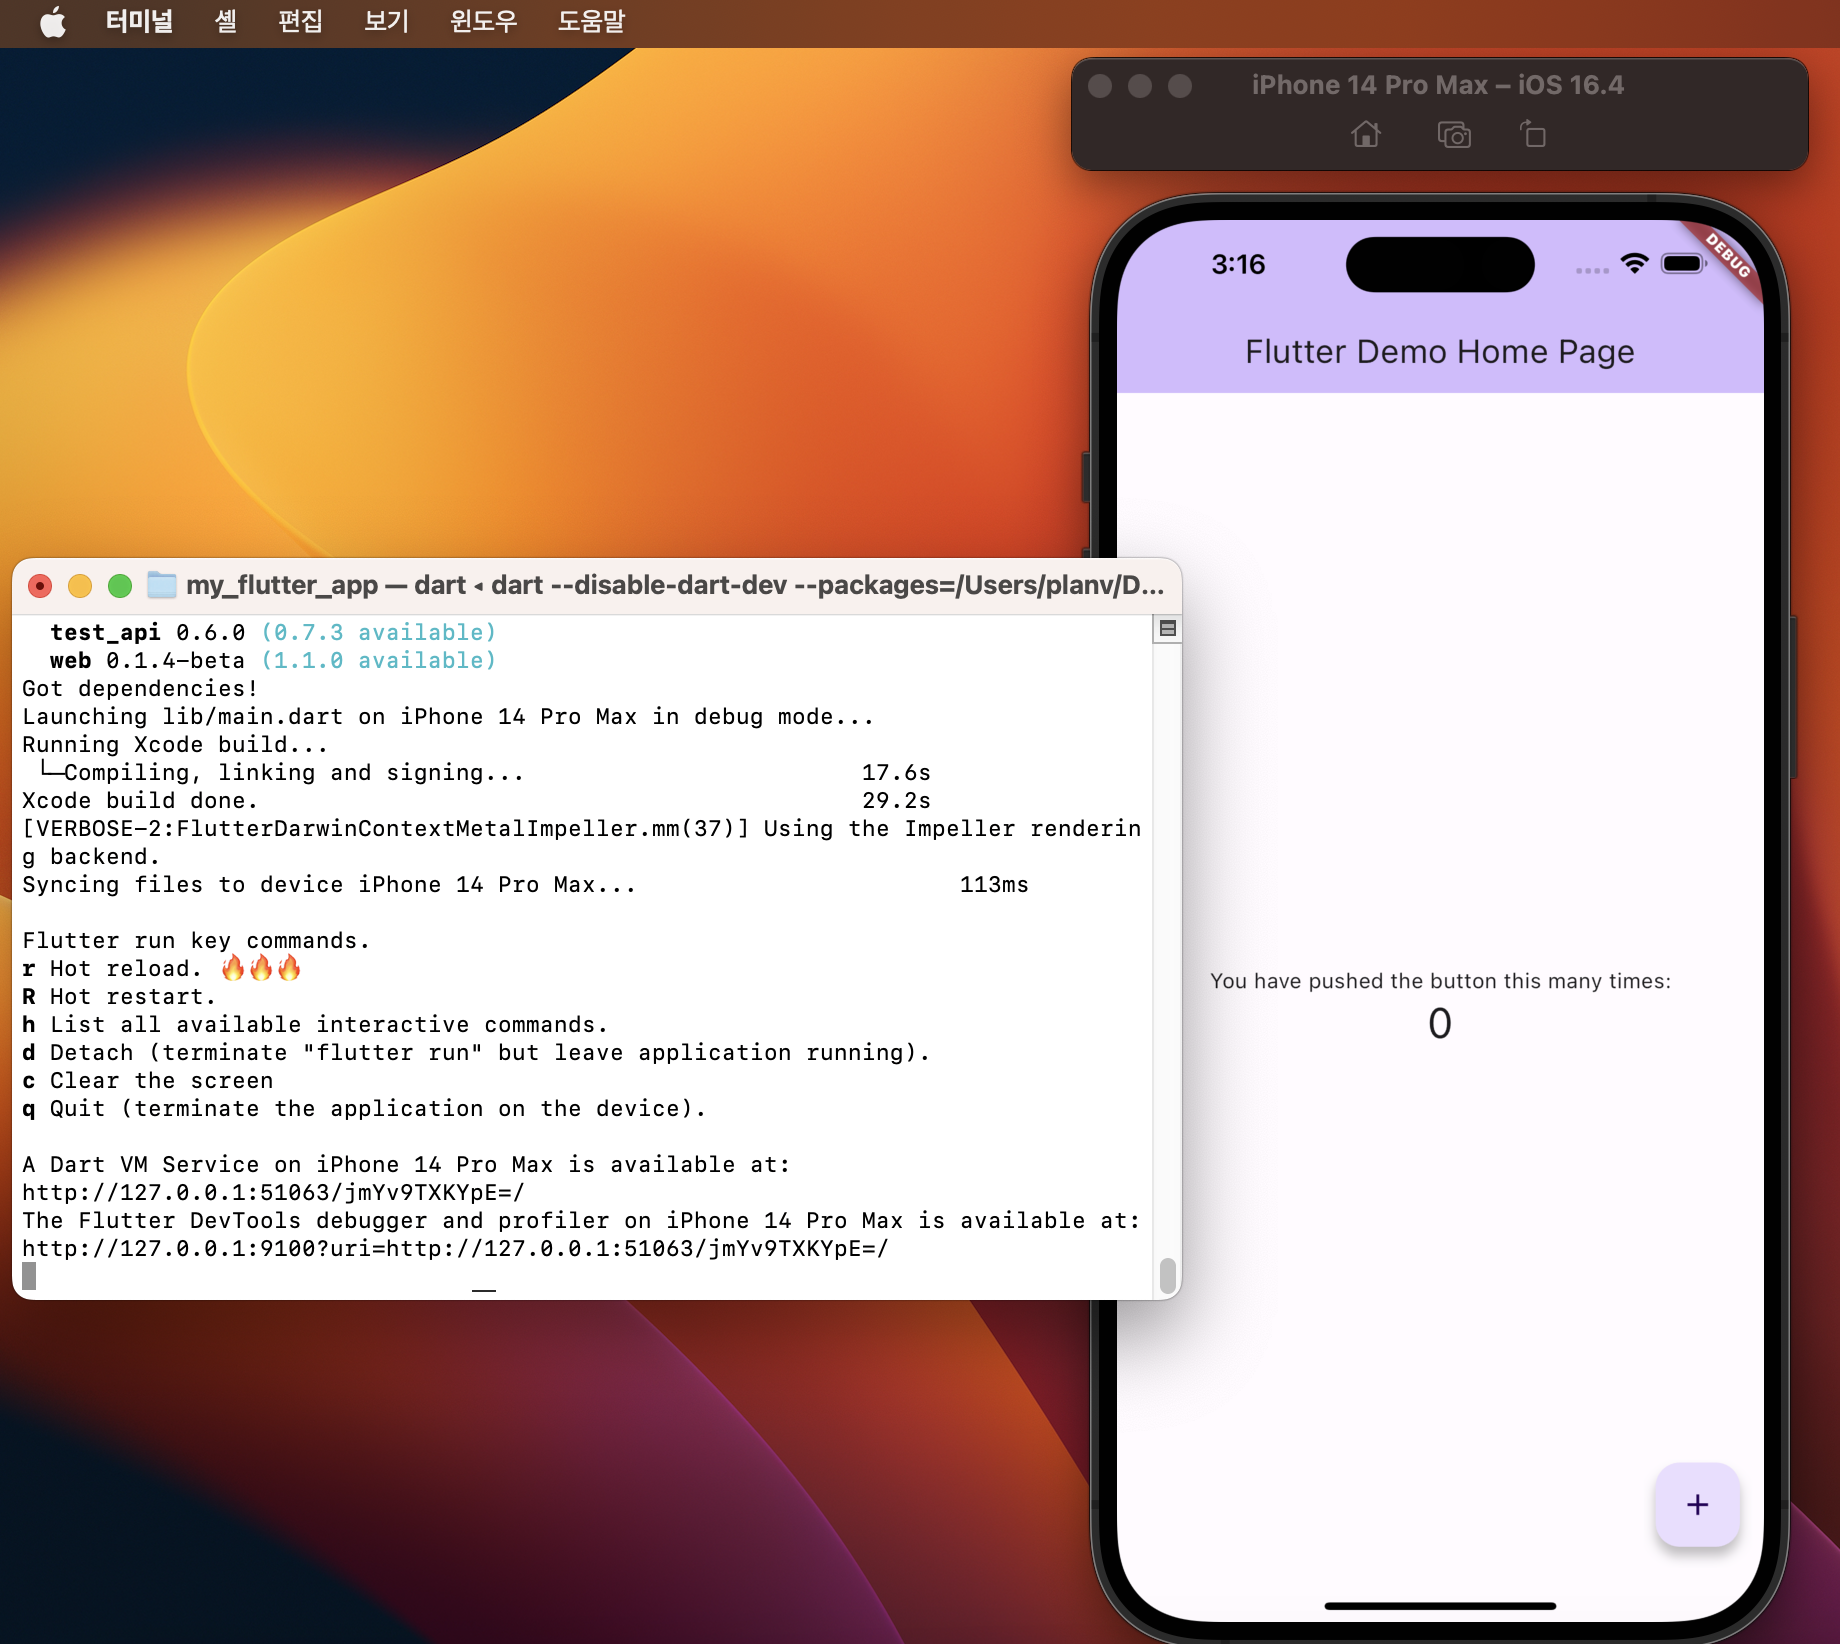
Task: Rotate the simulator device with rotate icon
Action: [x=1532, y=133]
